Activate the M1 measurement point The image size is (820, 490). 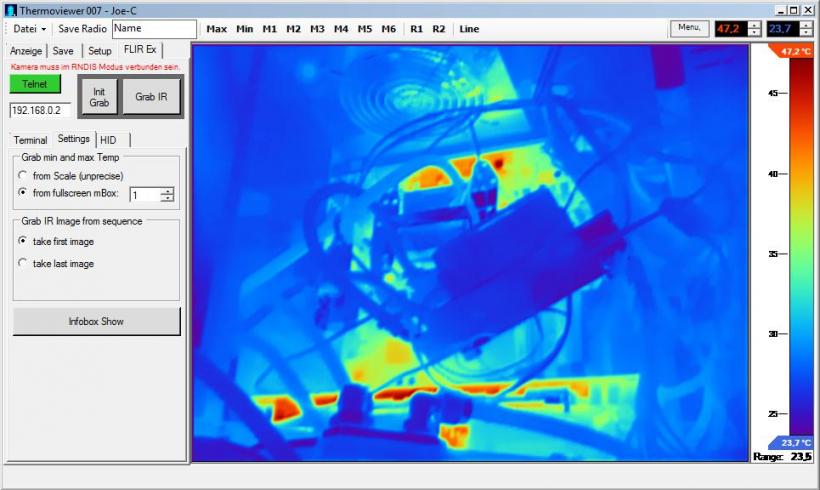coord(270,29)
